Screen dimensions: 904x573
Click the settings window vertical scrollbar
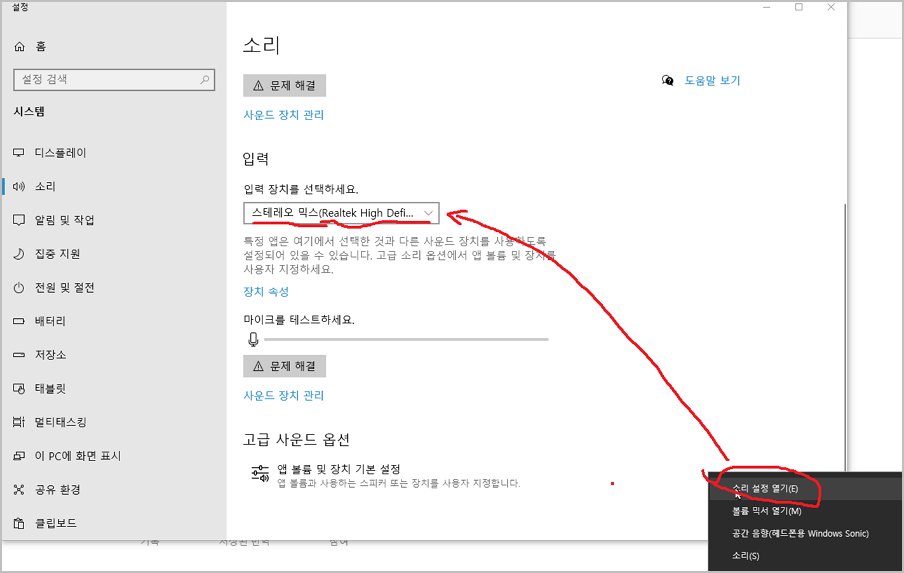(845, 337)
